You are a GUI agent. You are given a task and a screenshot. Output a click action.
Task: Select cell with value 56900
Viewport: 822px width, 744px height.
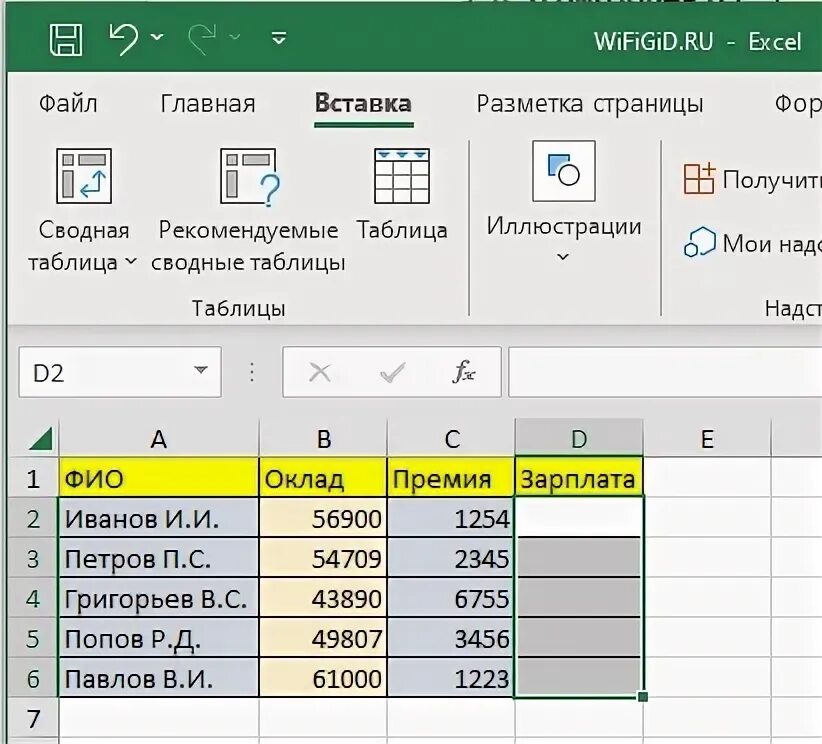(323, 518)
